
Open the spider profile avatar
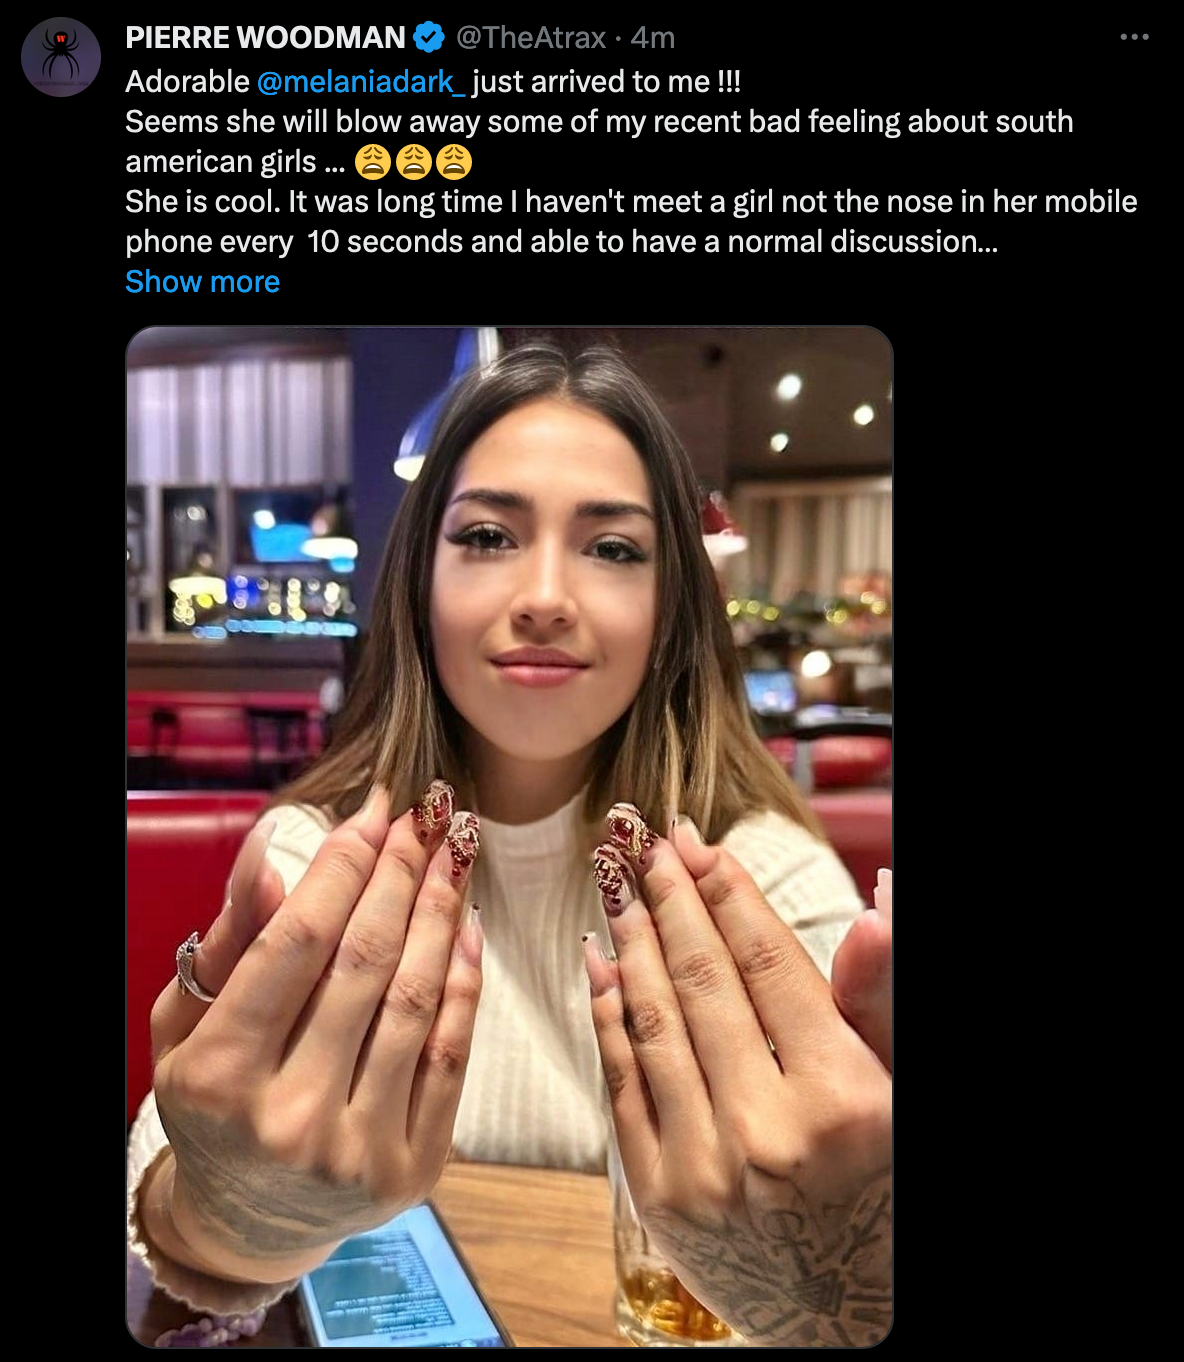[61, 57]
